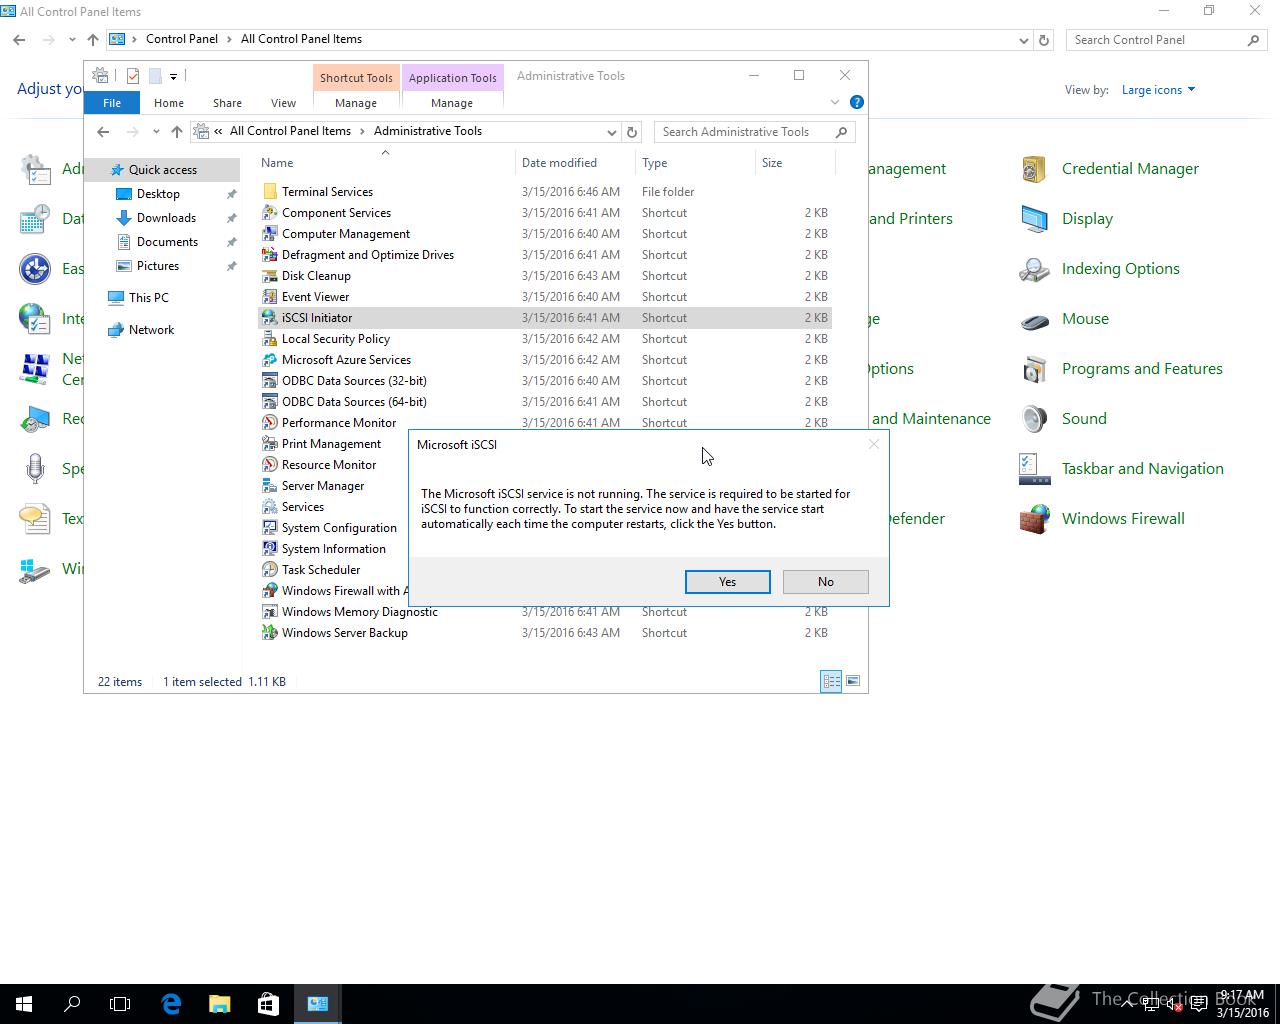Open Manage tab under Shortcut Tools

click(x=356, y=103)
